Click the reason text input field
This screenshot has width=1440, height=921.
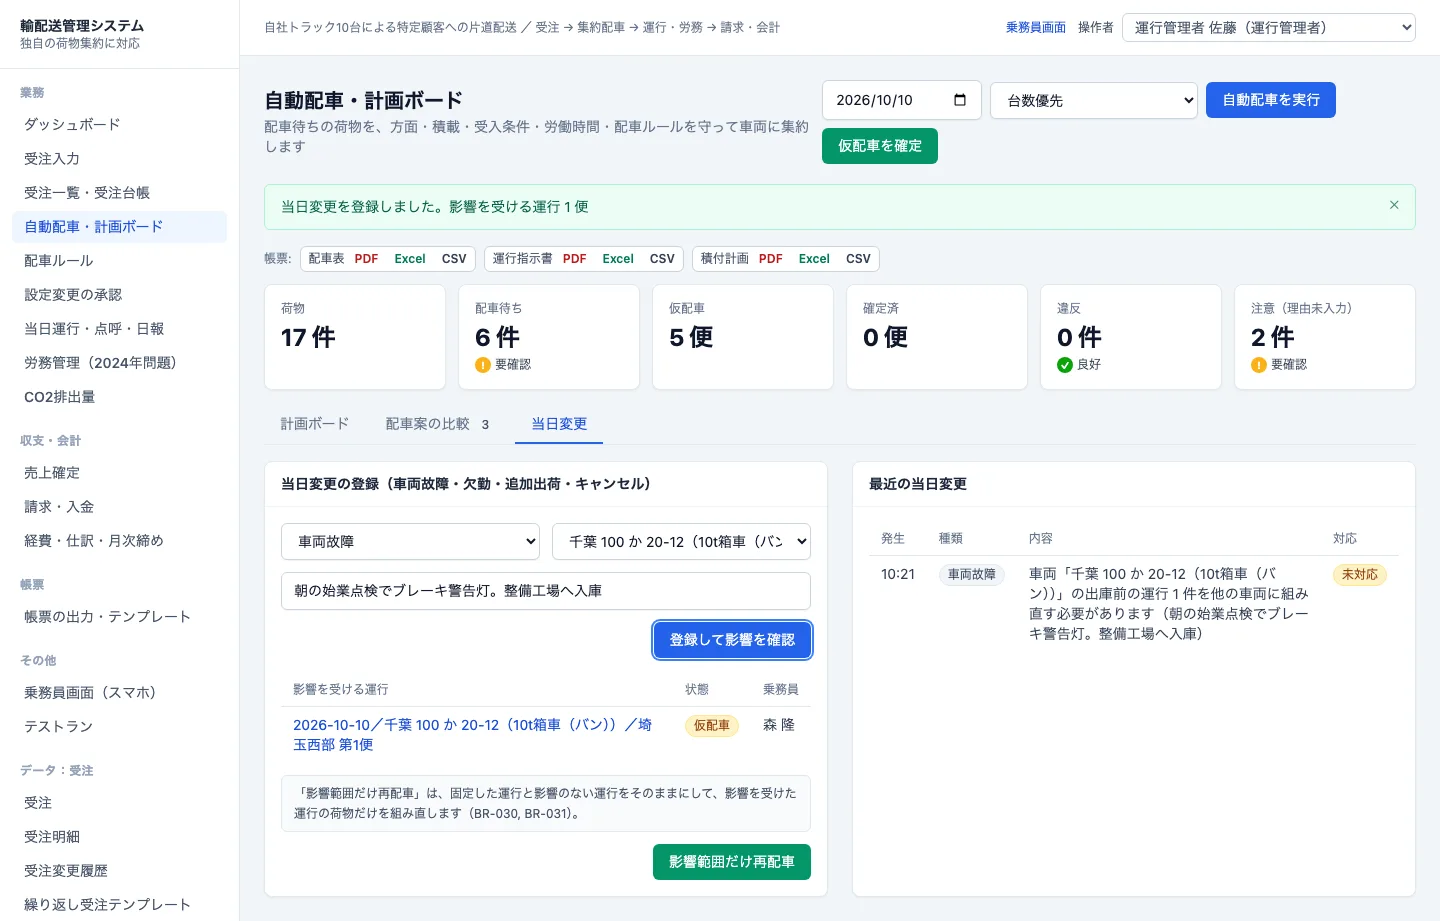coord(546,591)
